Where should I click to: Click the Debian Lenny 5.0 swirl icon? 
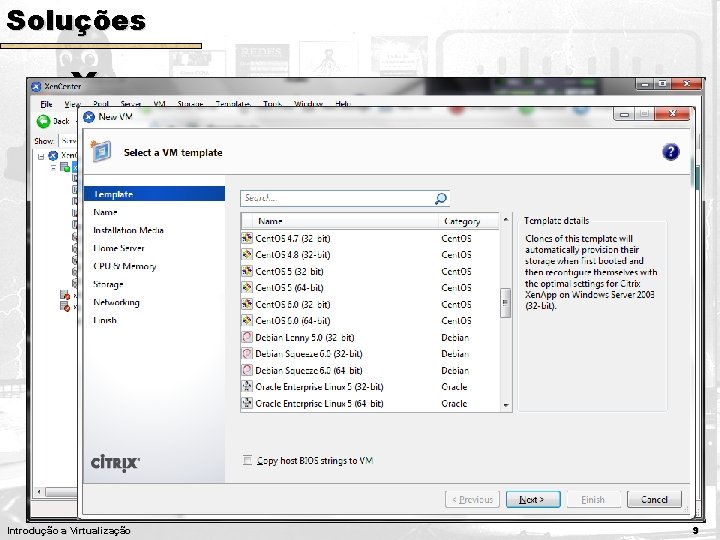(247, 337)
